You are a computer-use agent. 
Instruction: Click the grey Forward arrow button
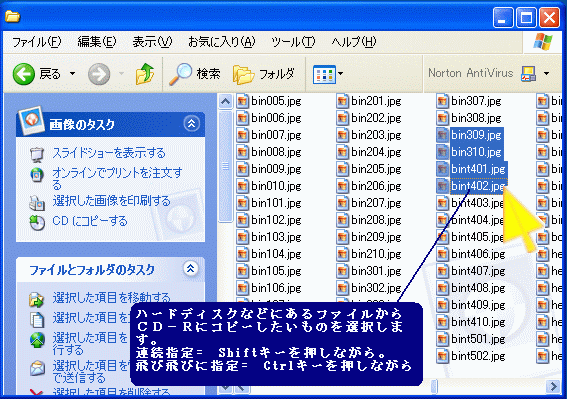point(99,74)
